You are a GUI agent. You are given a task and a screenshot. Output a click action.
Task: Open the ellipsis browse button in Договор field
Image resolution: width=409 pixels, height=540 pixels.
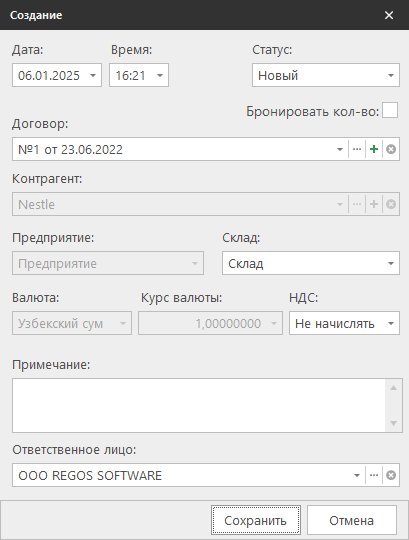tap(357, 149)
